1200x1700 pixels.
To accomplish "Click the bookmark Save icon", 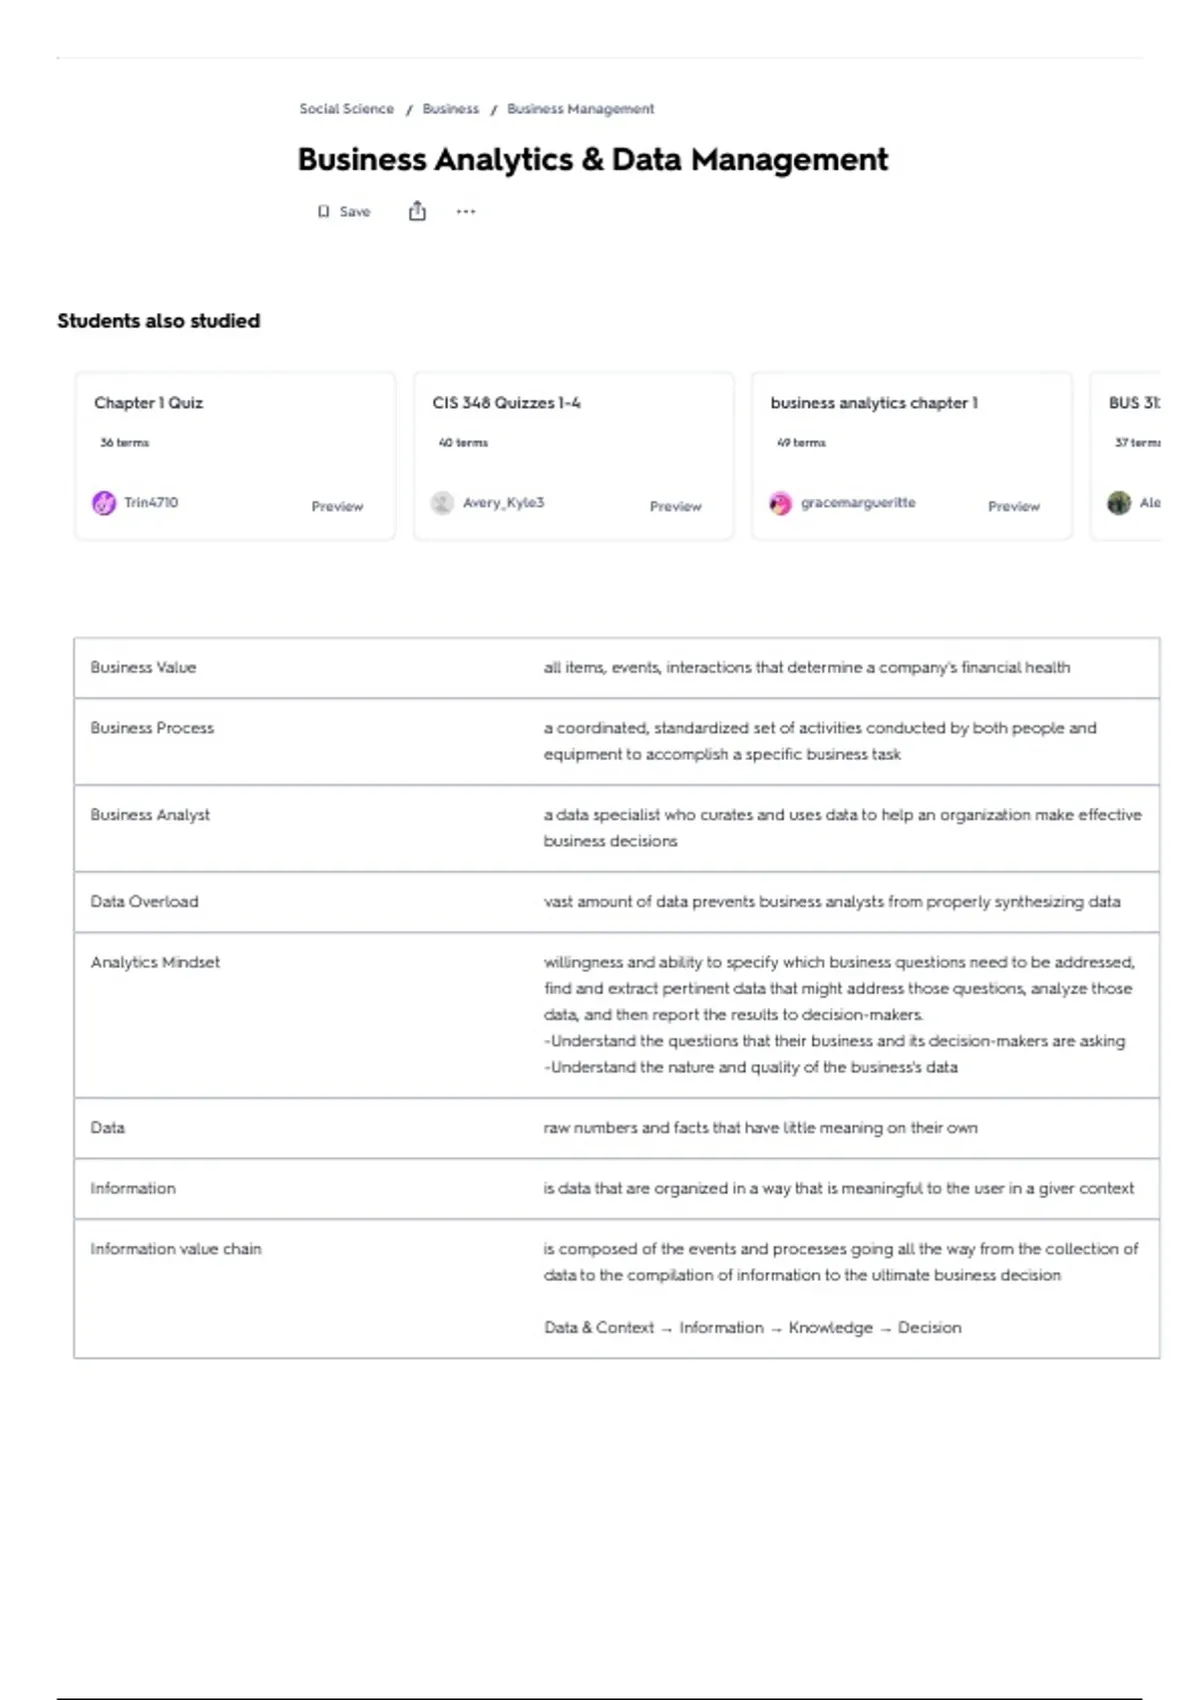I will (323, 212).
